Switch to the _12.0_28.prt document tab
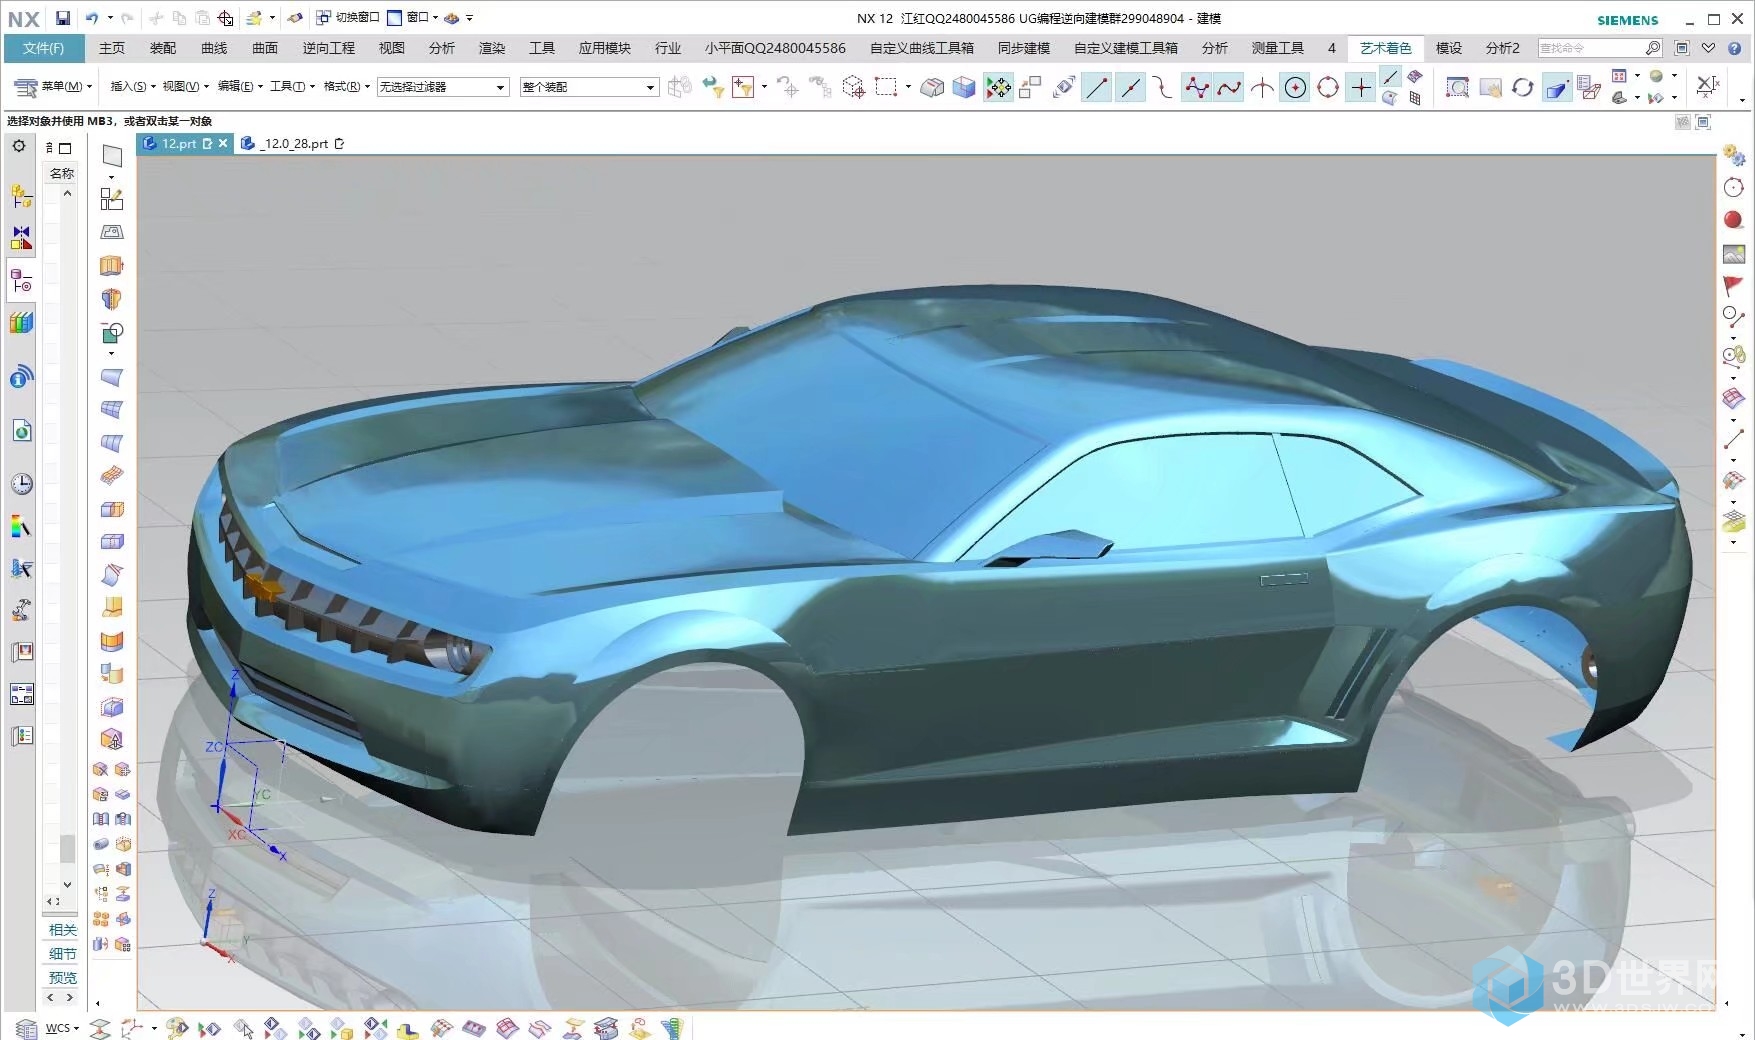Image resolution: width=1755 pixels, height=1040 pixels. (x=293, y=144)
